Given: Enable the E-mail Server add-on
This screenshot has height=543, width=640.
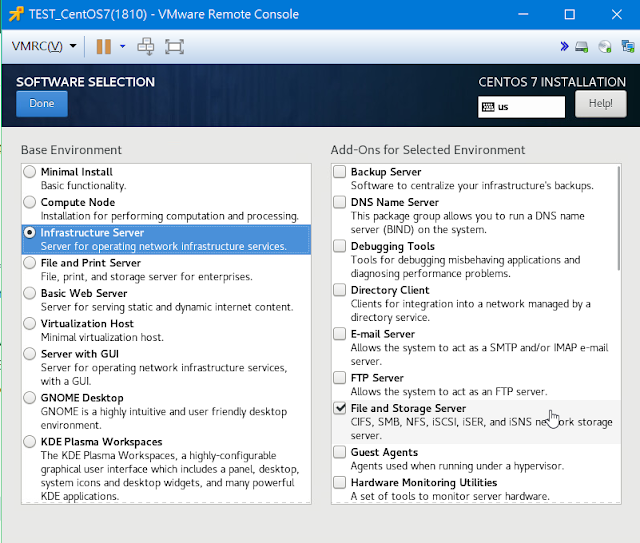Looking at the screenshot, I should [x=340, y=334].
